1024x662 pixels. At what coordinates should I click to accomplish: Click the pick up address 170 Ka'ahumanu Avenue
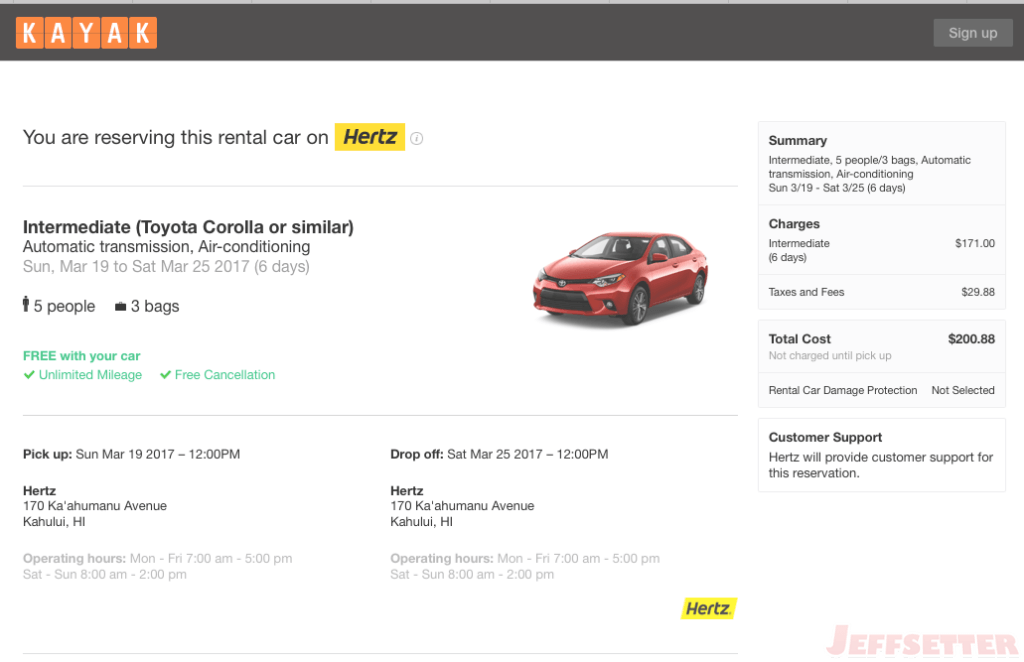pos(95,506)
